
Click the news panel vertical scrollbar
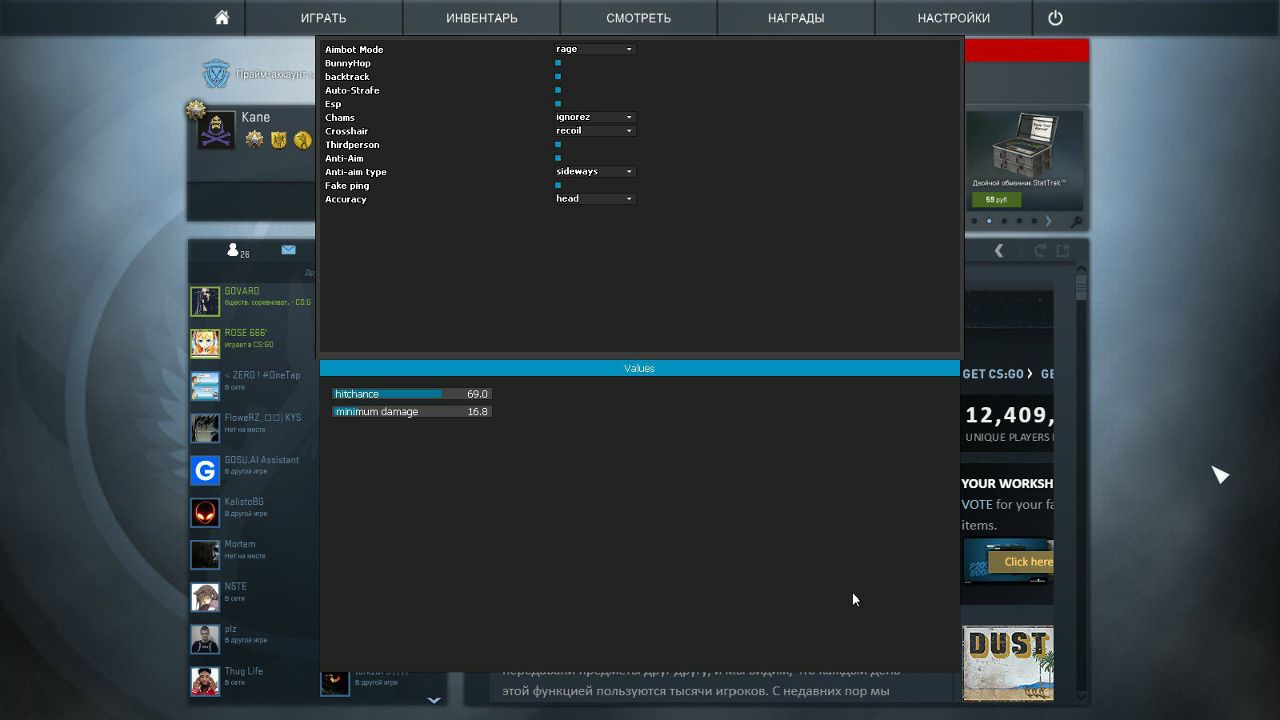[1081, 485]
